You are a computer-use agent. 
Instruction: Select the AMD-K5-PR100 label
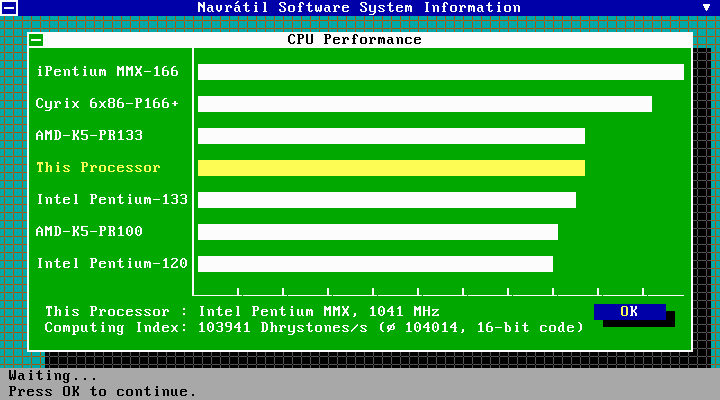click(89, 231)
